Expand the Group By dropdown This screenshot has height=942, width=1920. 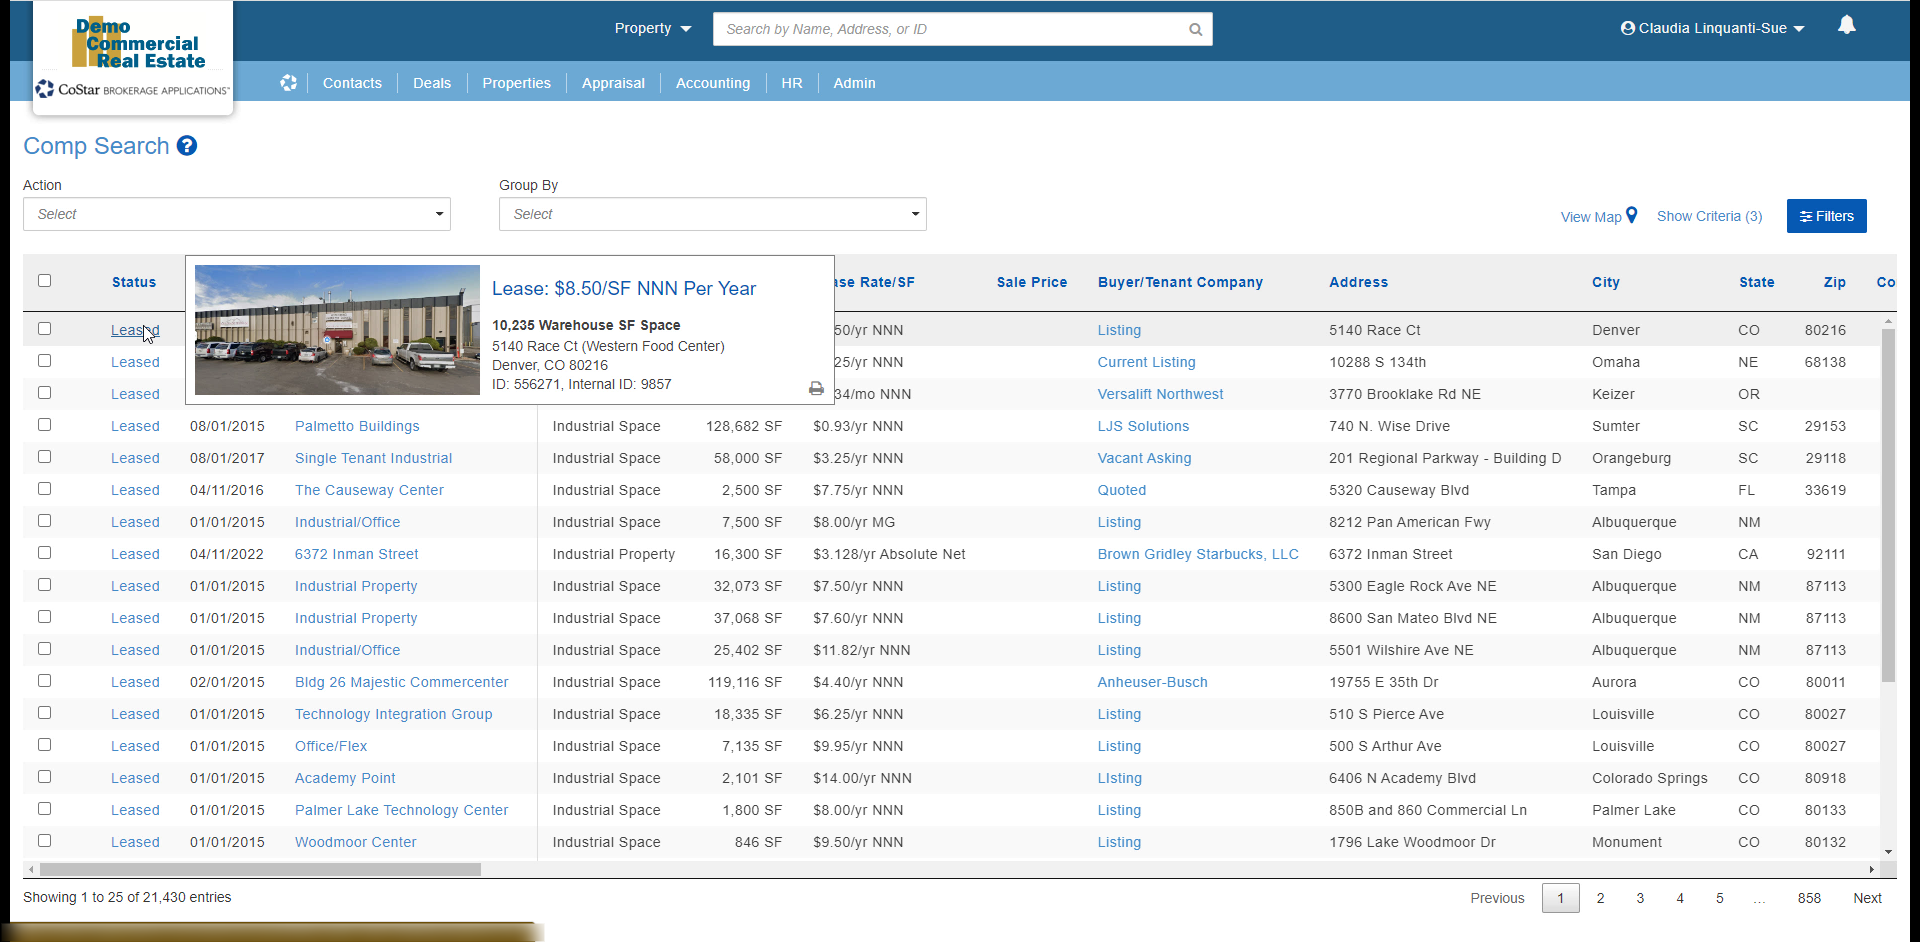pyautogui.click(x=712, y=214)
